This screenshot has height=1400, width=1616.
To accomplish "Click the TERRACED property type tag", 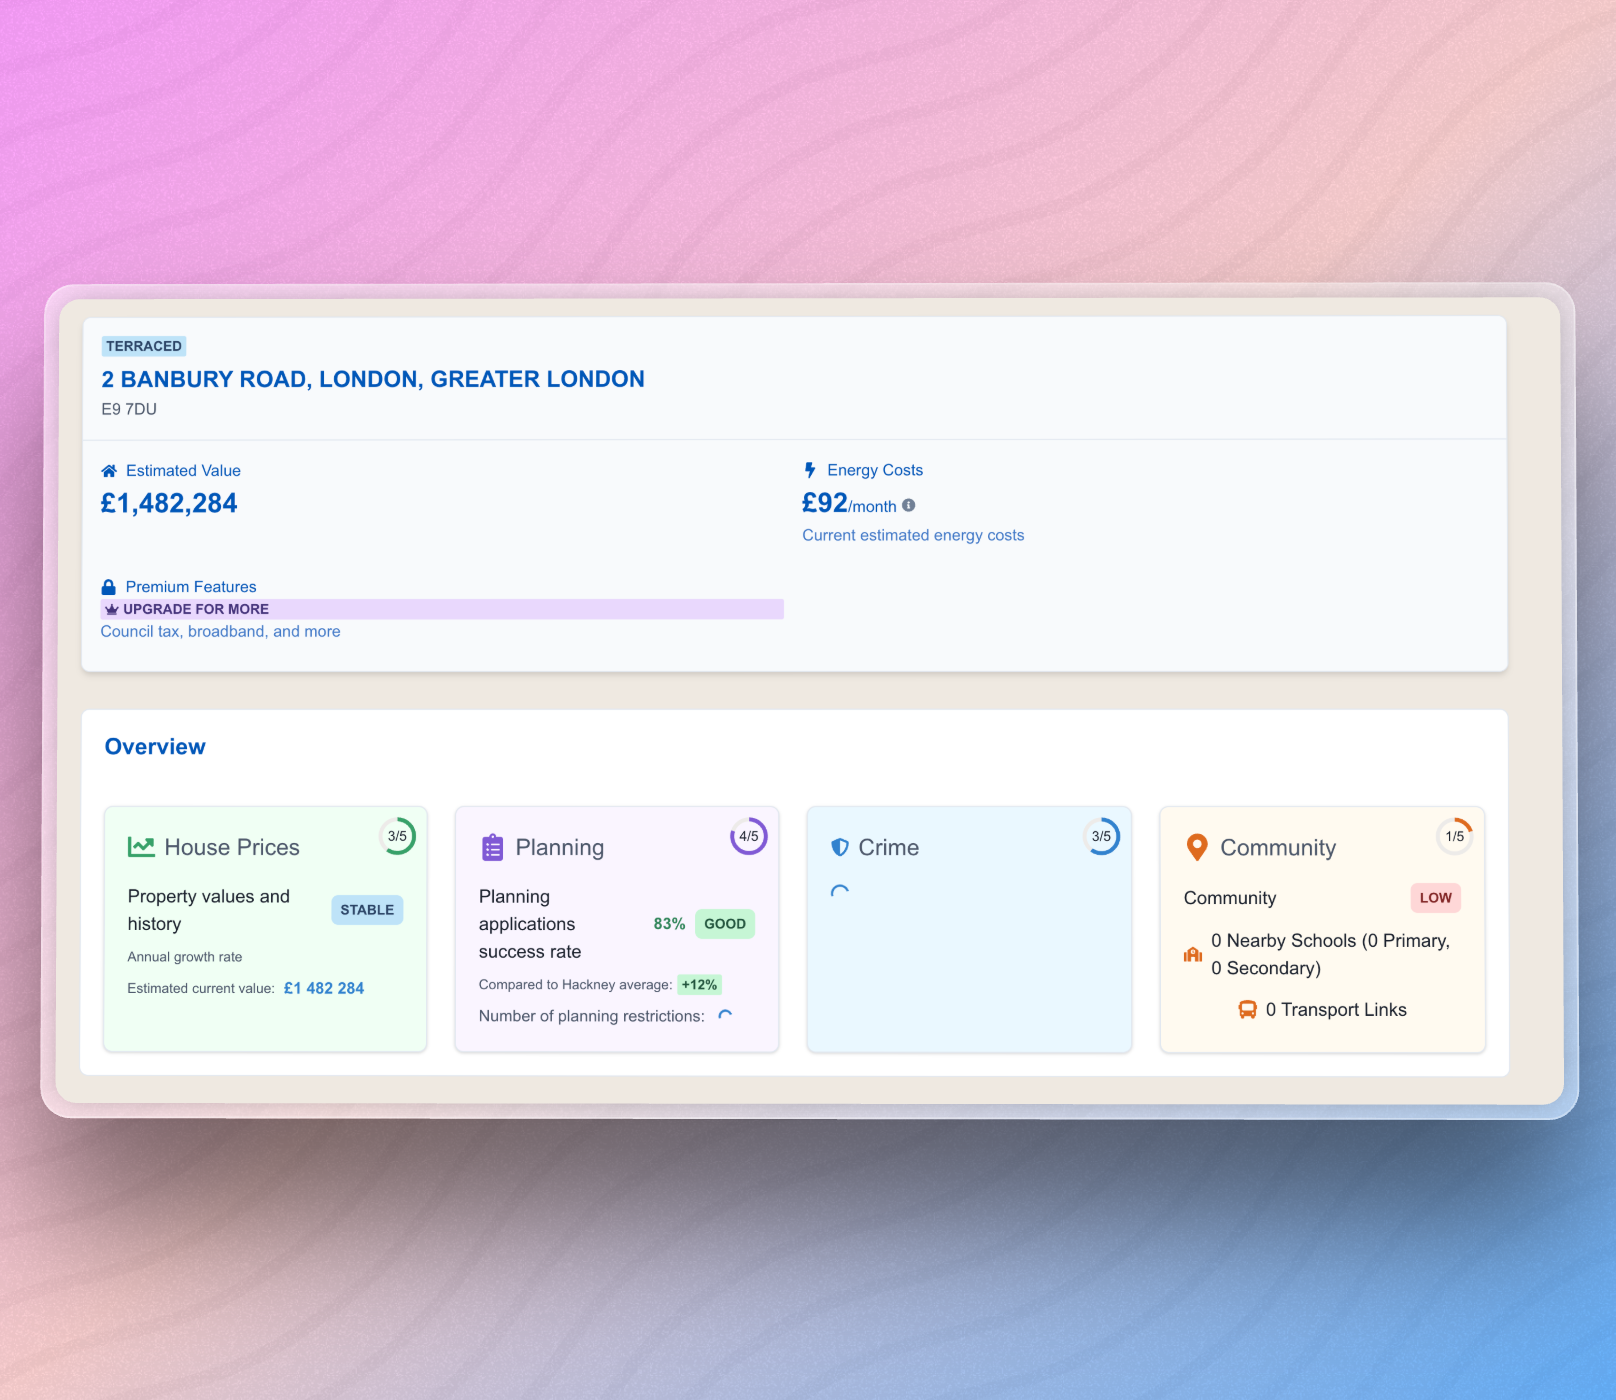I will pos(144,346).
